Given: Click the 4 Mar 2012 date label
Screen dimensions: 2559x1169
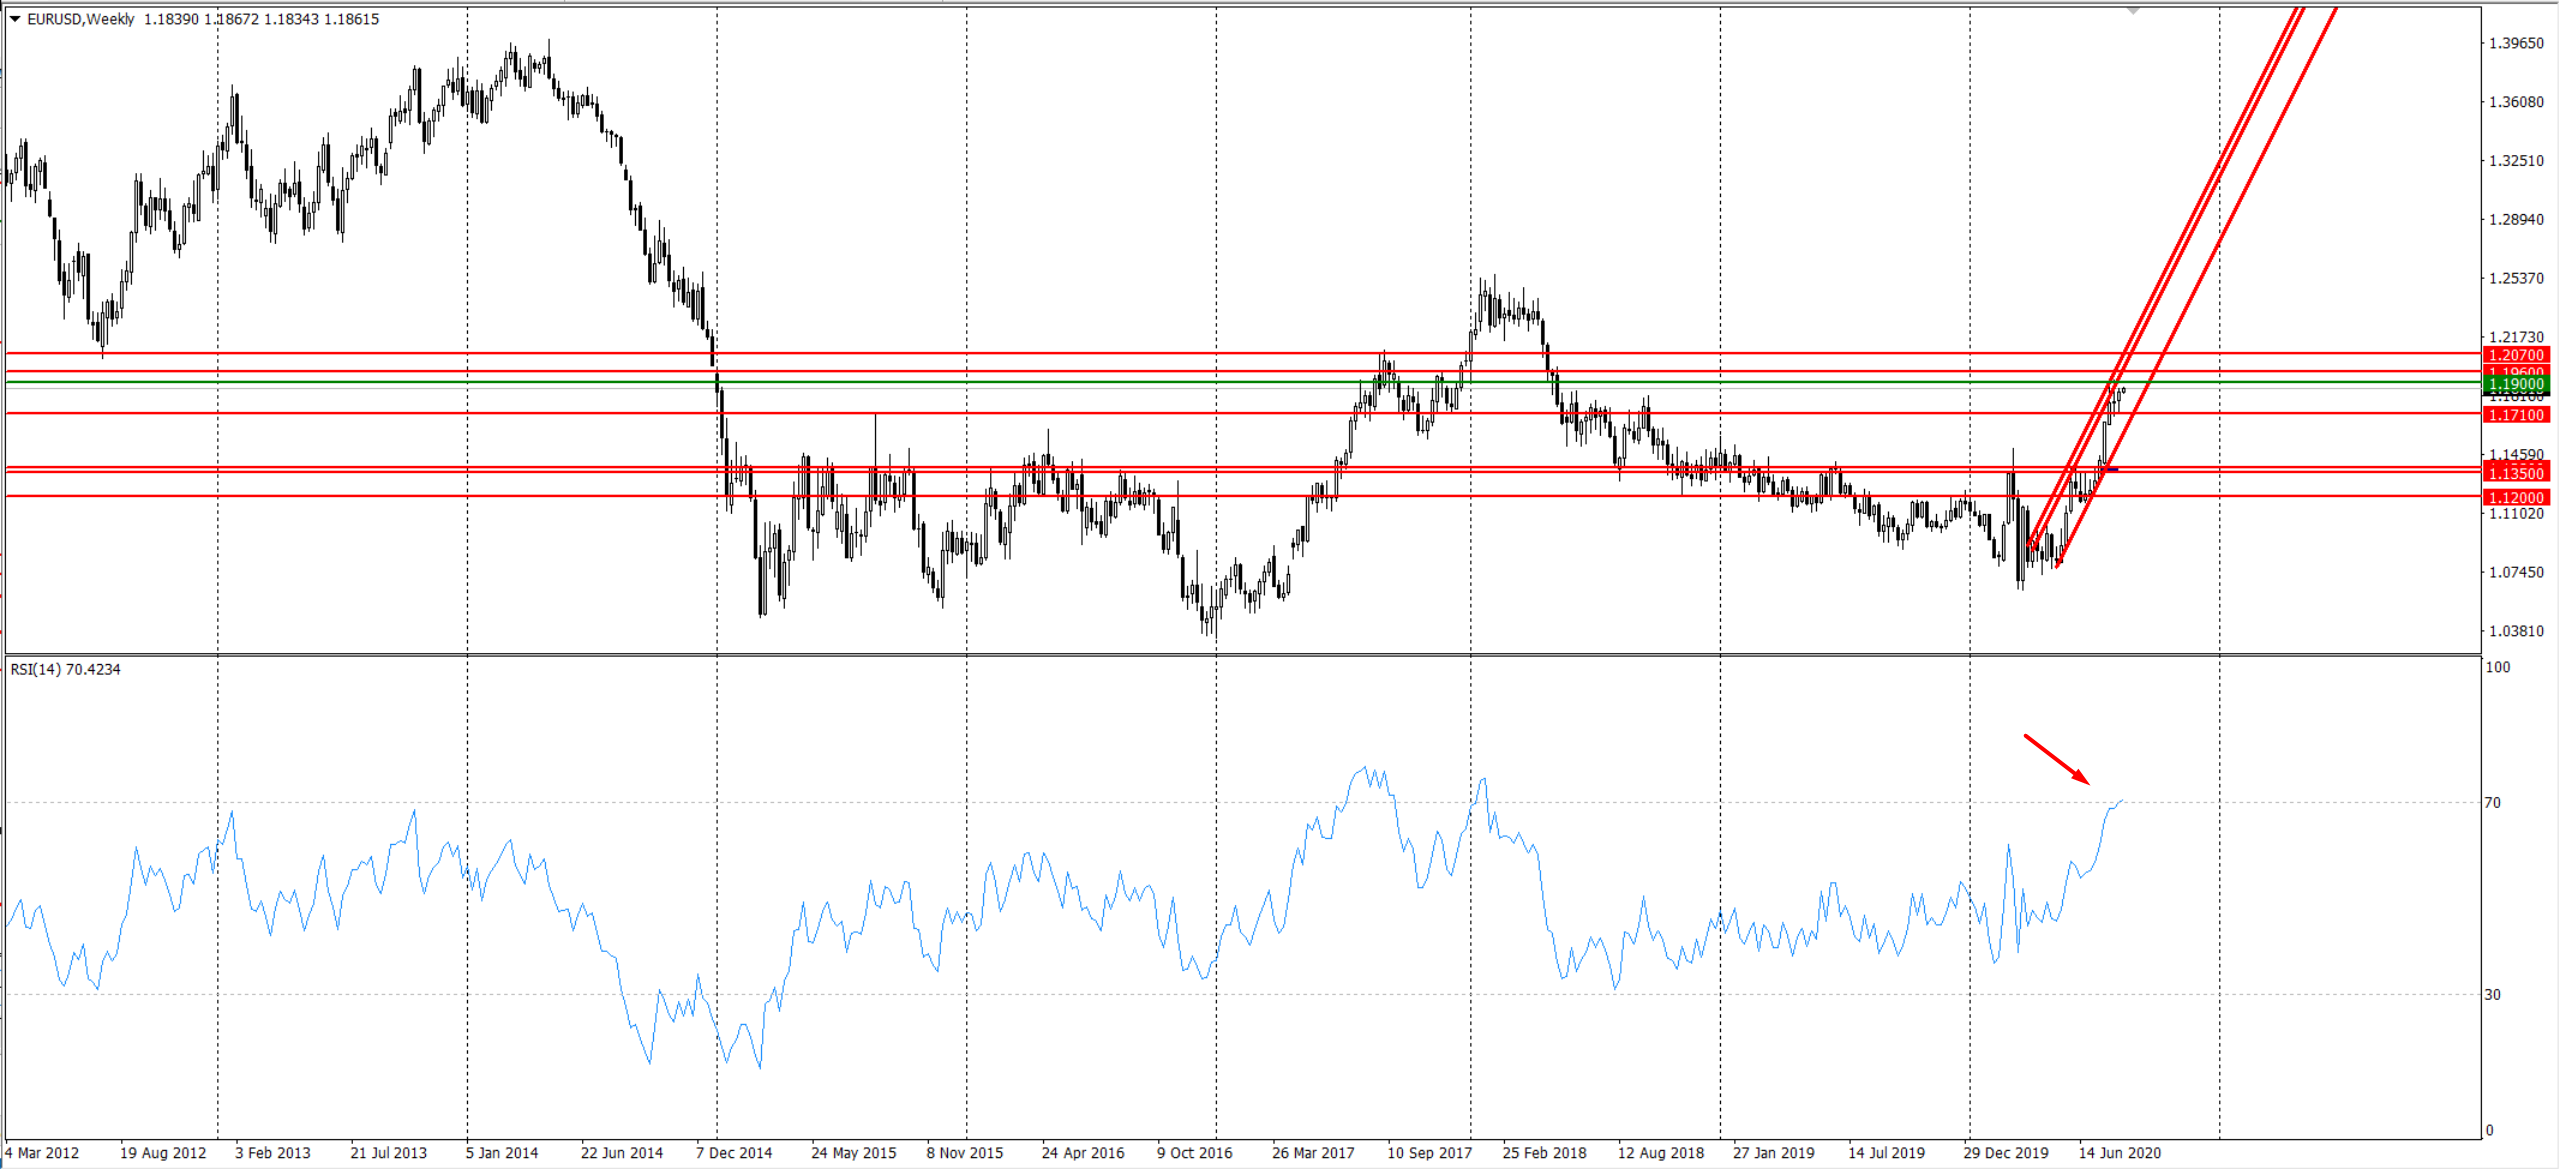Looking at the screenshot, I should [x=42, y=1152].
